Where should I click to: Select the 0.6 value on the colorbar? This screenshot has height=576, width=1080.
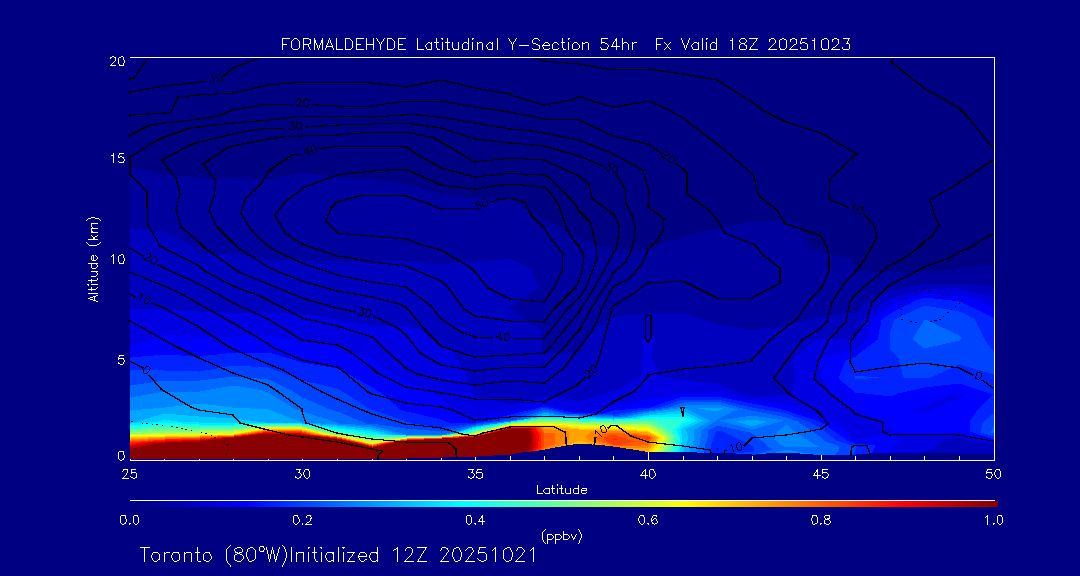[648, 520]
